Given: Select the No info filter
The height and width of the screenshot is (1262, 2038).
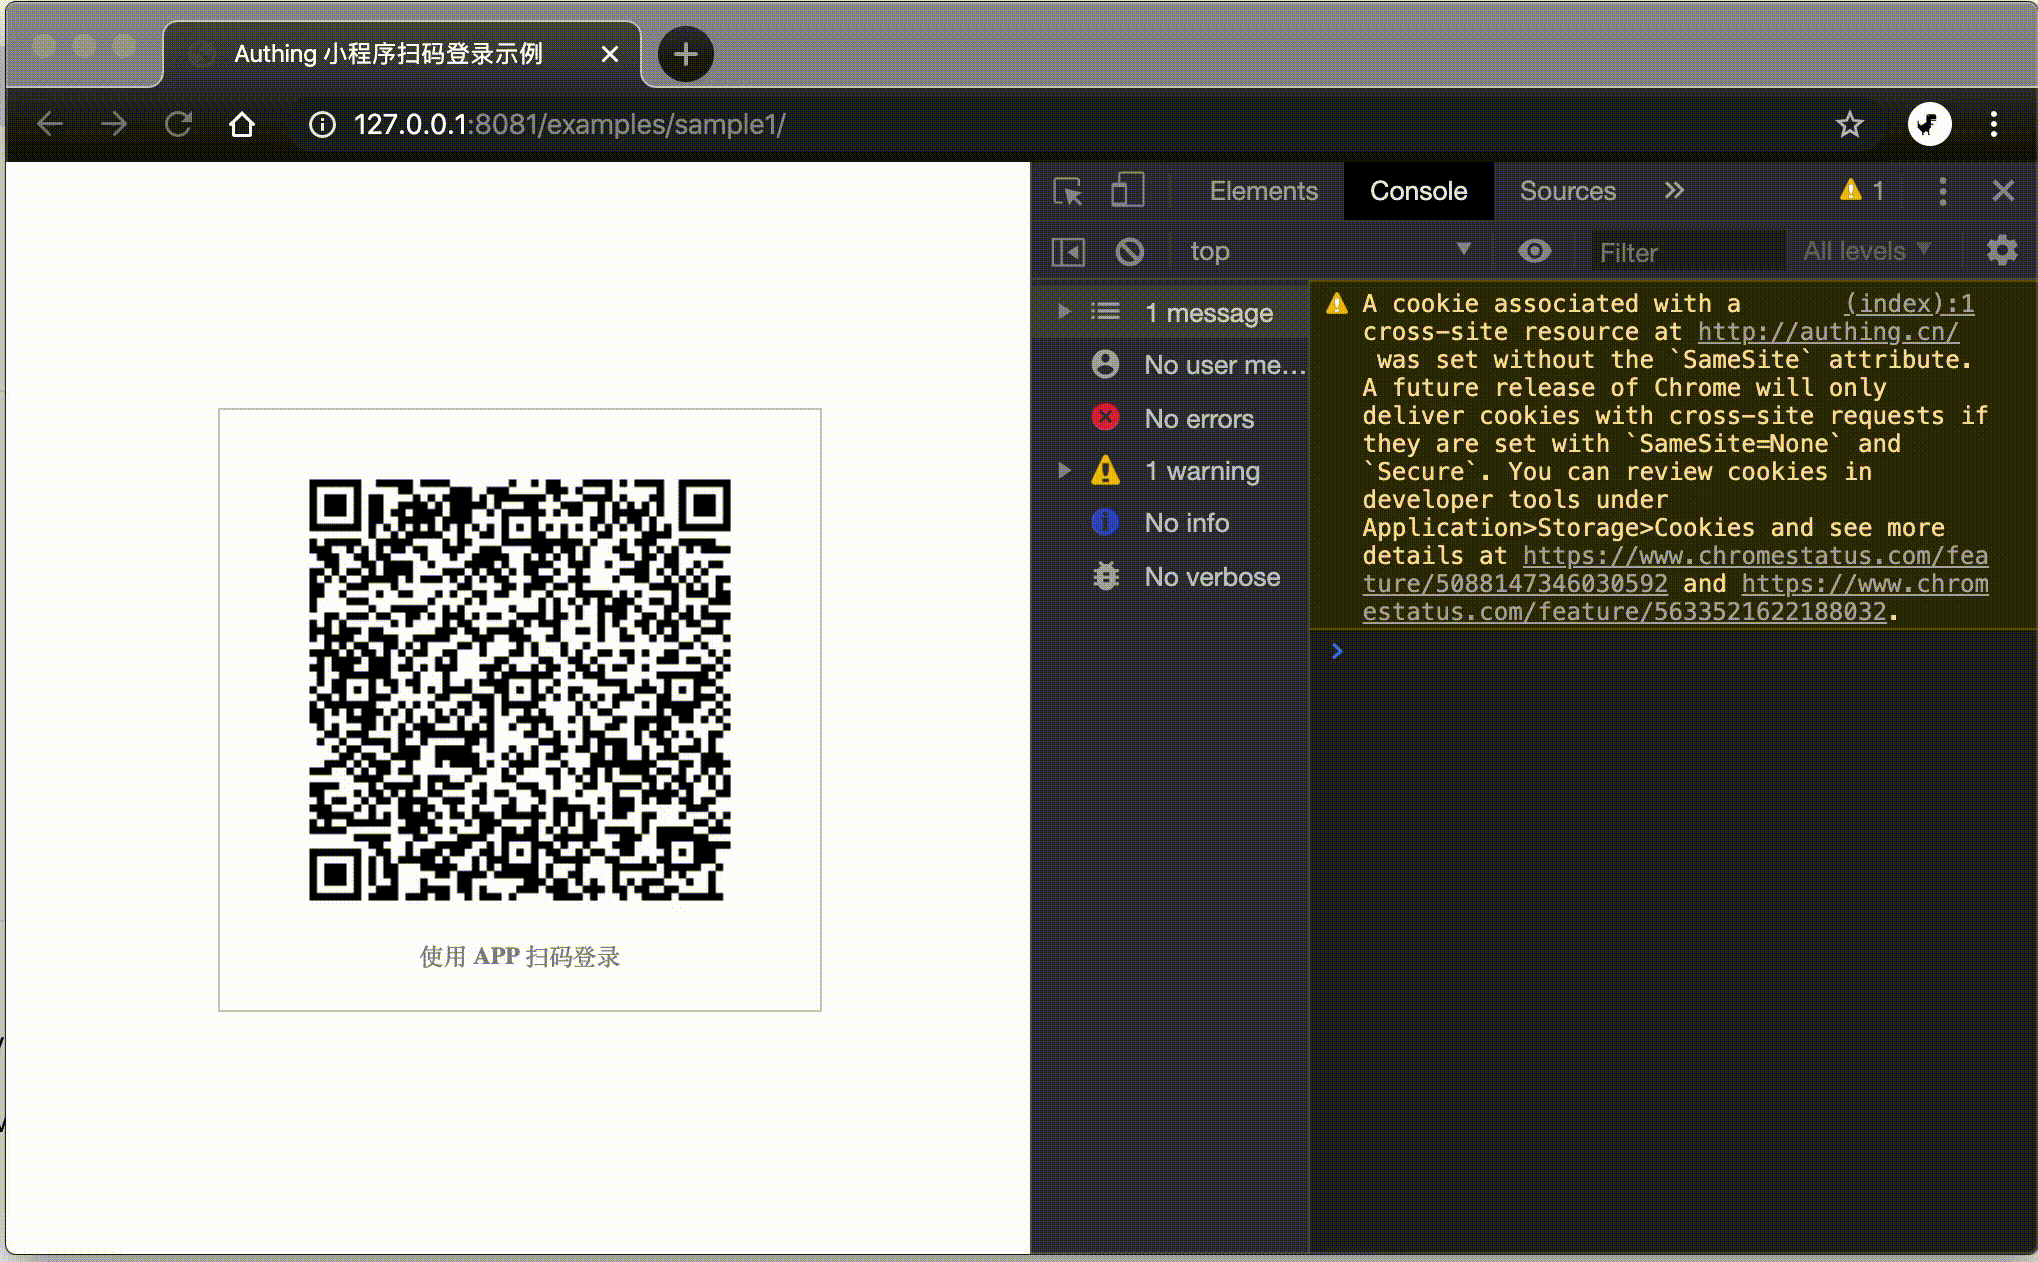Looking at the screenshot, I should (1171, 522).
